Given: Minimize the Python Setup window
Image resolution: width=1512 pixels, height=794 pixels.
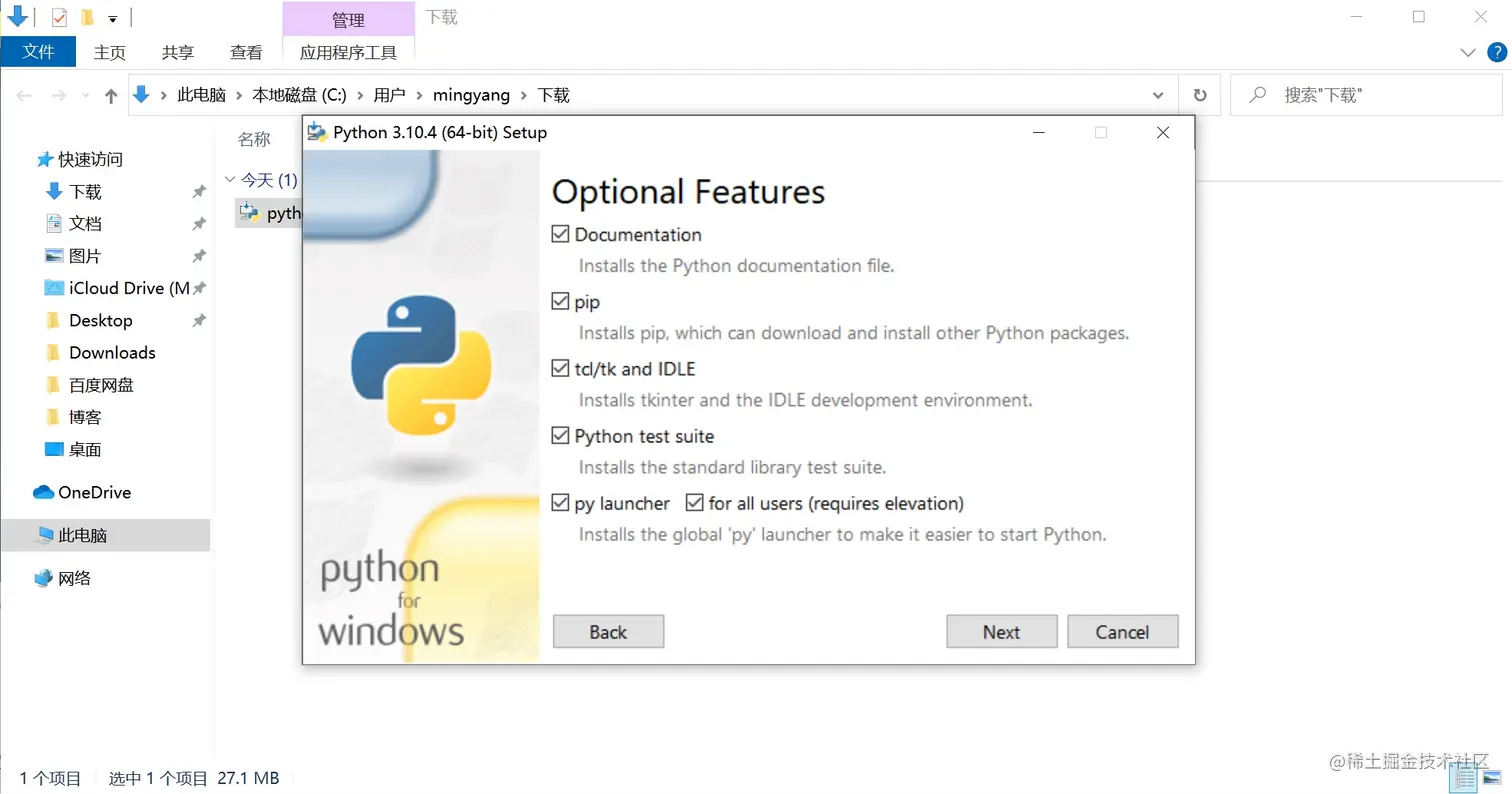Looking at the screenshot, I should (x=1040, y=132).
